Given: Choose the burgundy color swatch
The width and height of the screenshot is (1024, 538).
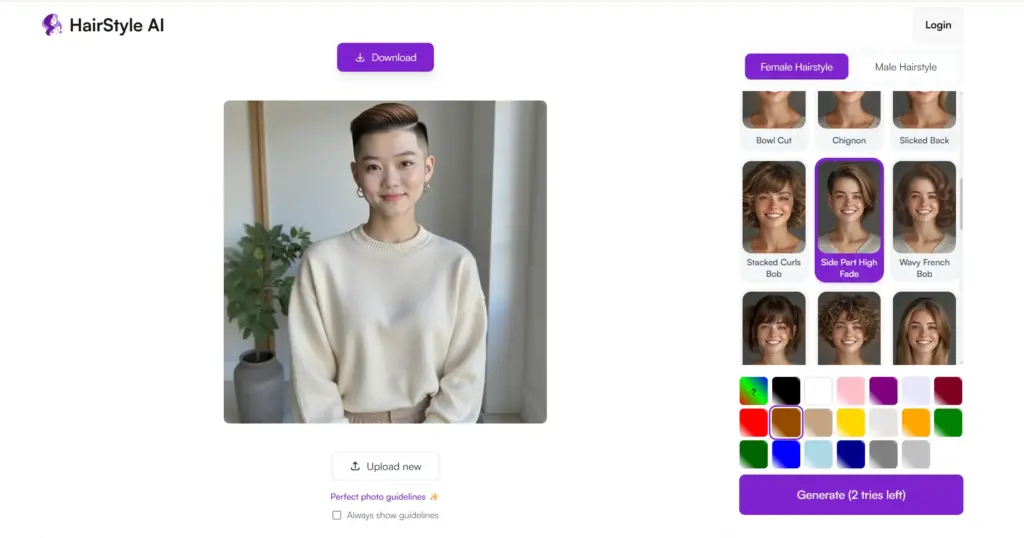Looking at the screenshot, I should point(948,391).
